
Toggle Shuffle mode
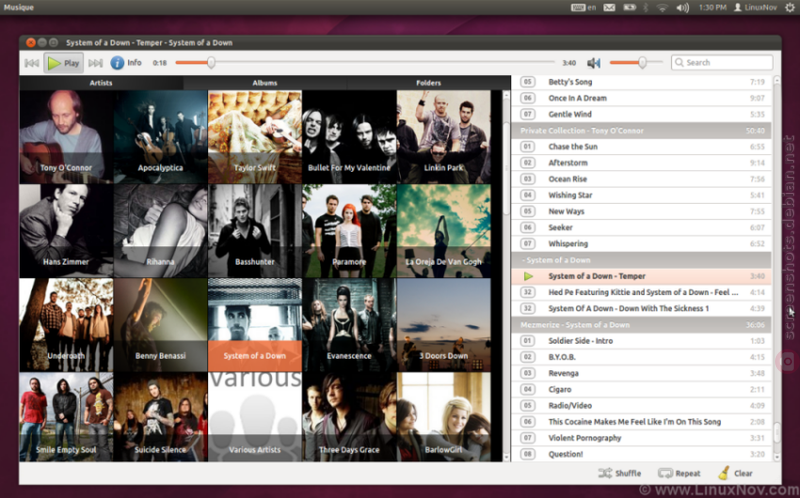[x=620, y=474]
